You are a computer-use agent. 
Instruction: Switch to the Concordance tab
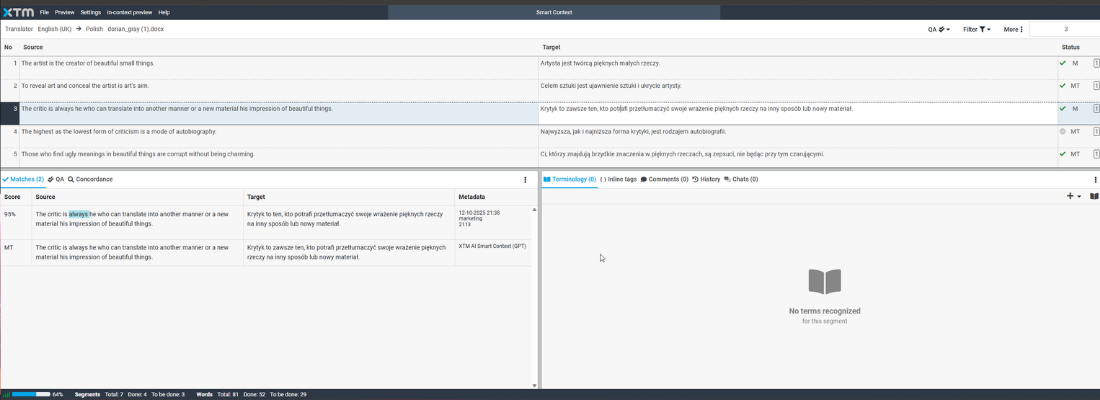point(90,179)
